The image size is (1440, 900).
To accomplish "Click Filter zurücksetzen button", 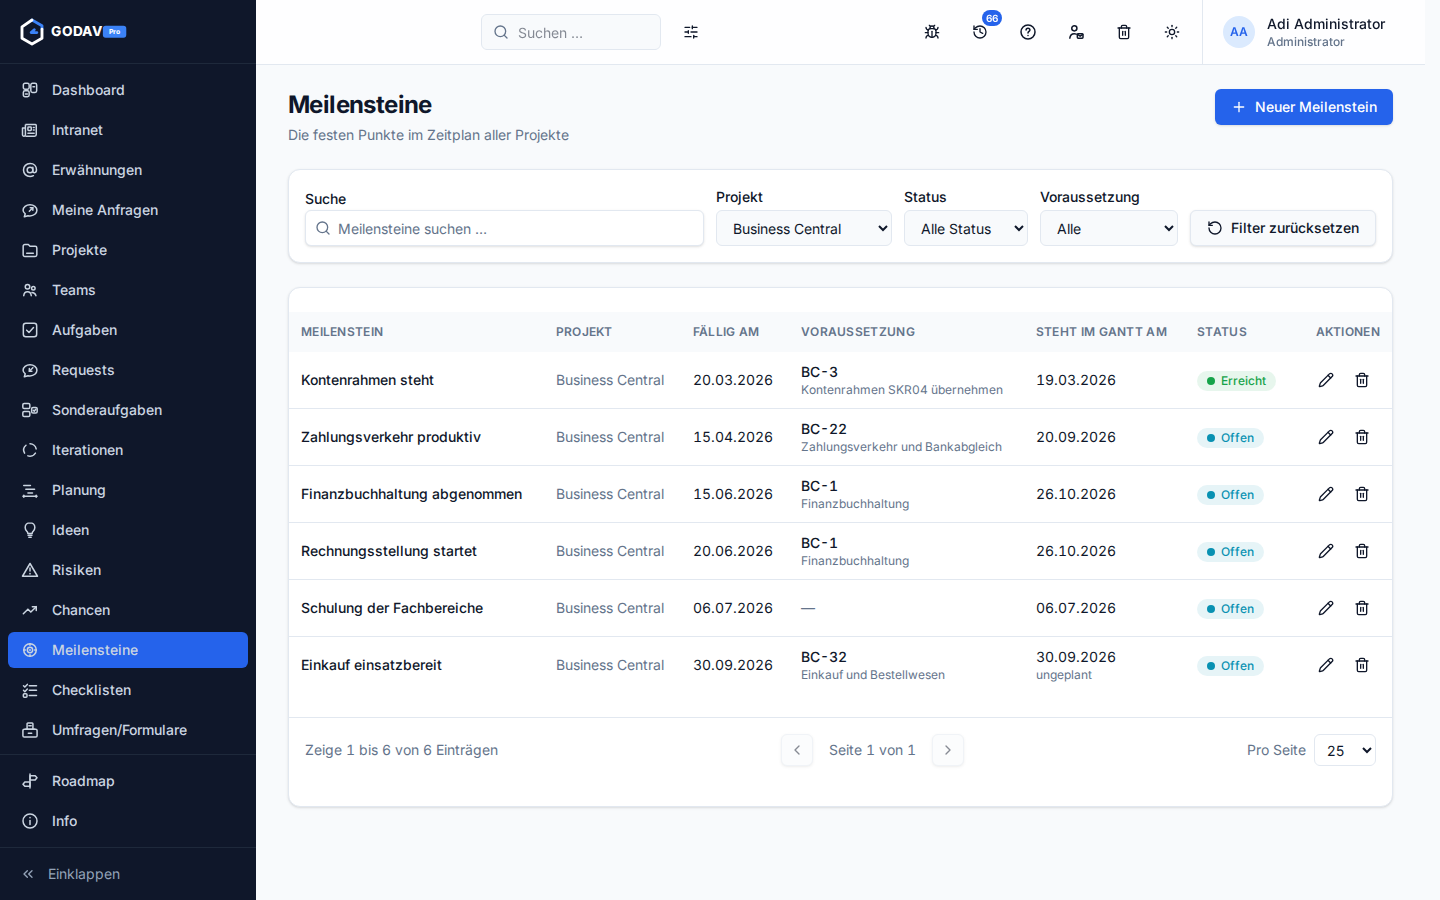I will coord(1283,228).
